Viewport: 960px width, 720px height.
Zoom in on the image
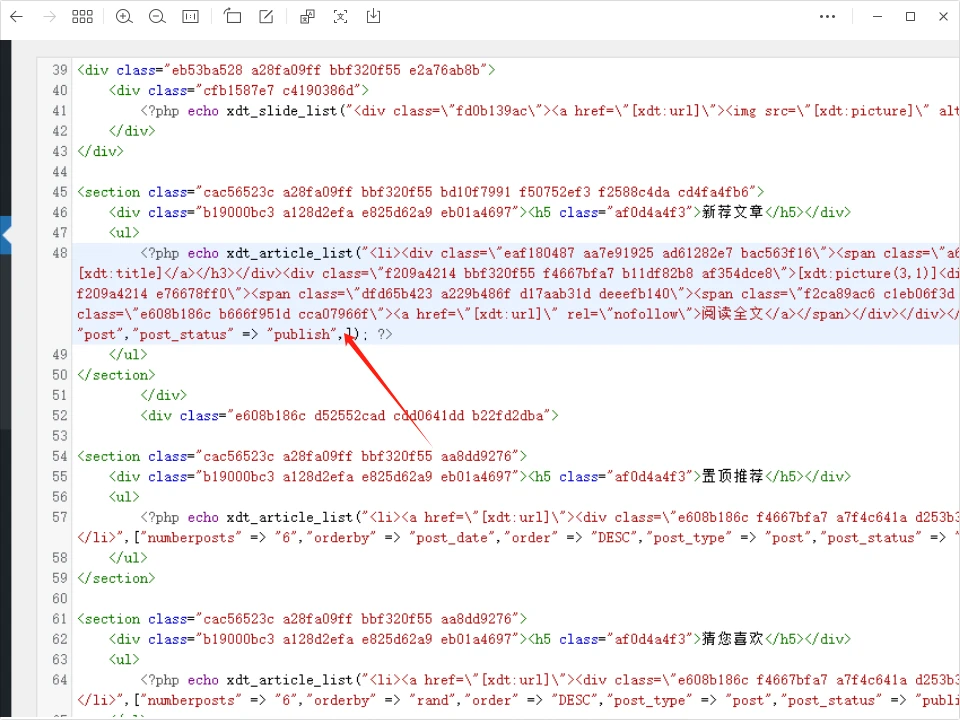[124, 16]
